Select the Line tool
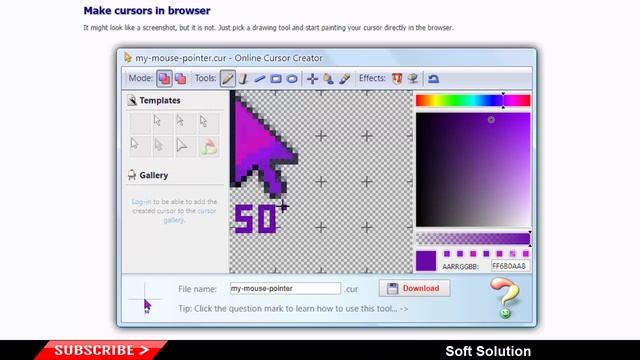 [x=260, y=78]
